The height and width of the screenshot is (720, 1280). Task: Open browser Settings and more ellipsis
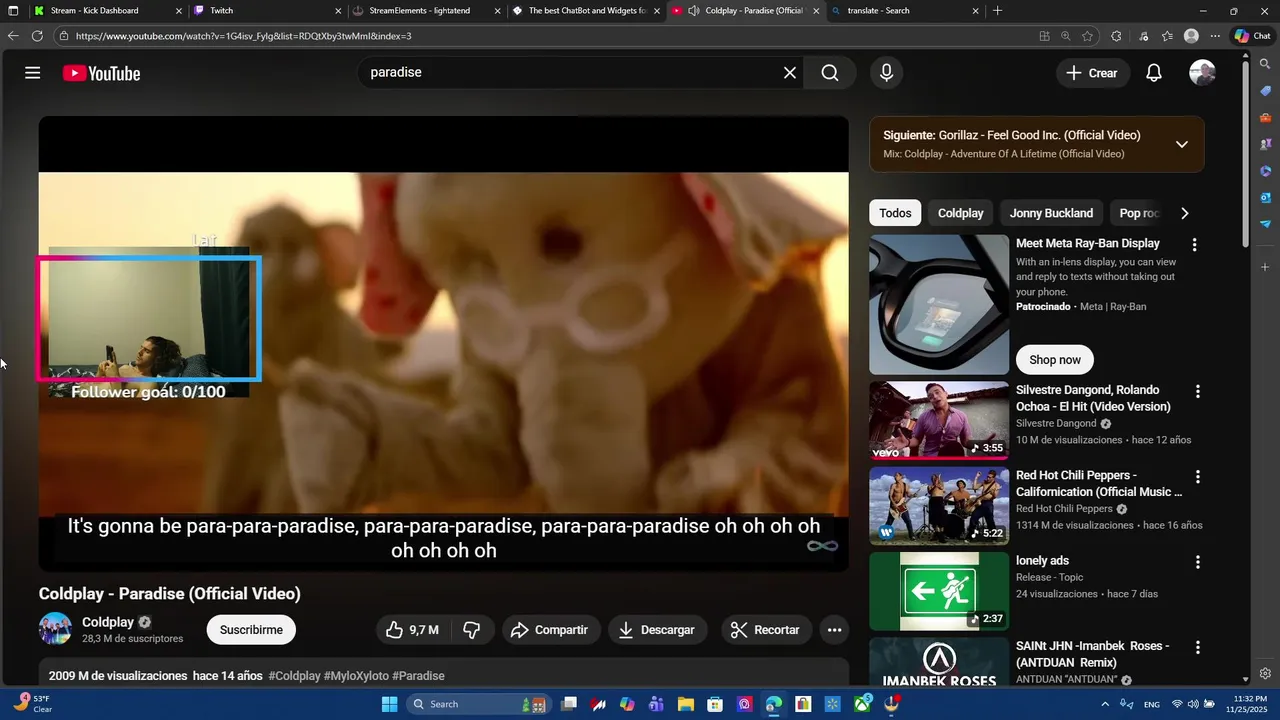[x=1215, y=36]
